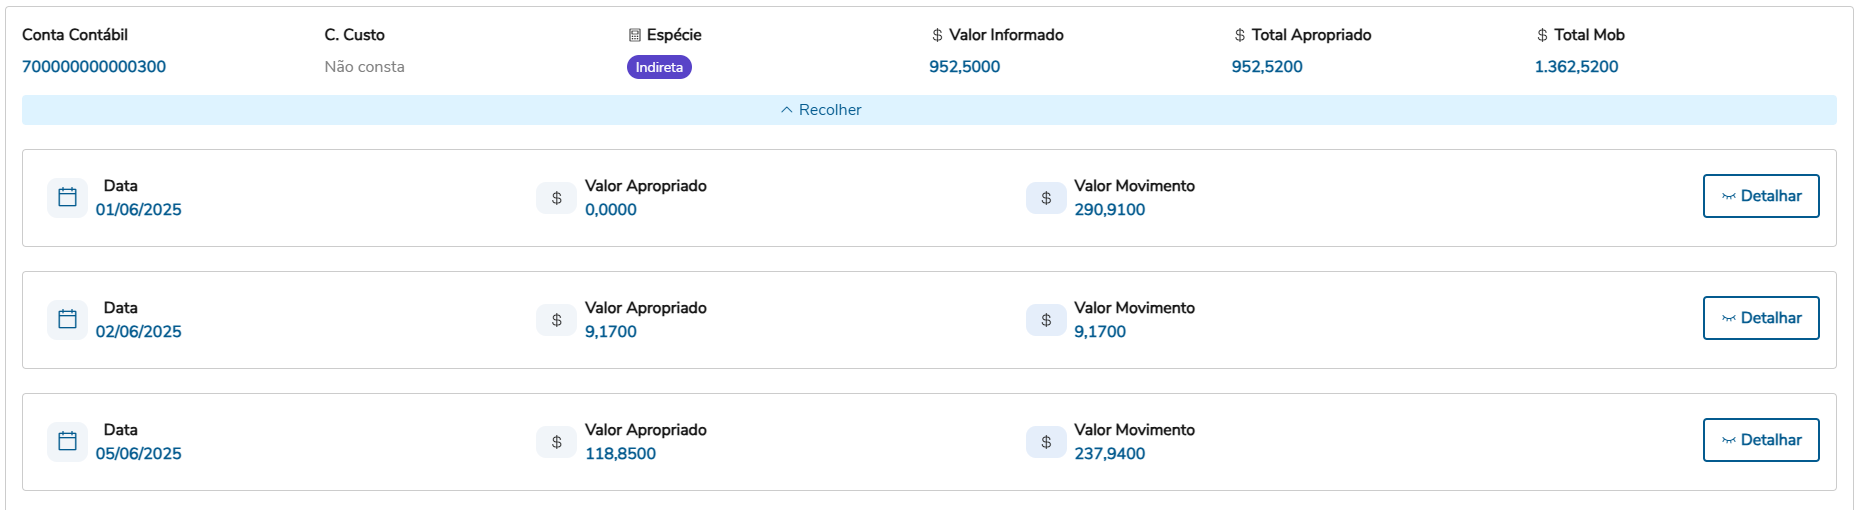Click the date 05/06/2025
Image resolution: width=1857 pixels, height=510 pixels.
(139, 454)
